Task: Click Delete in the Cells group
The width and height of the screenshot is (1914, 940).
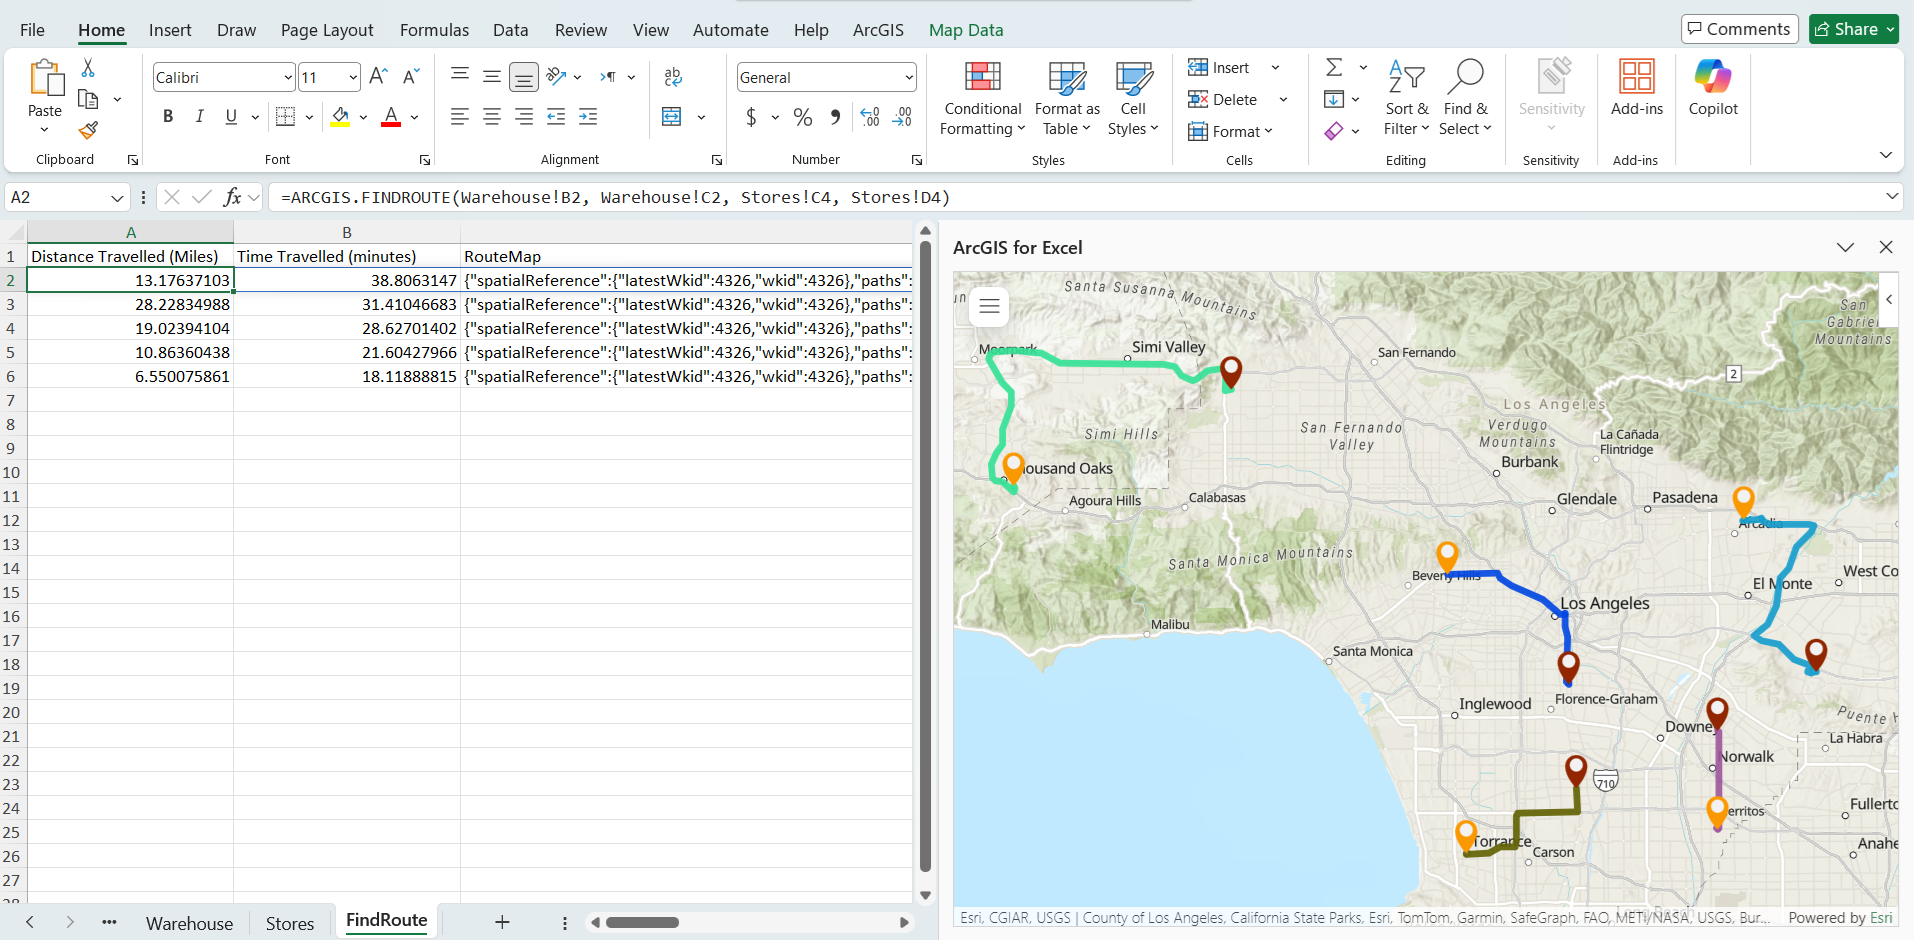Action: (1222, 99)
